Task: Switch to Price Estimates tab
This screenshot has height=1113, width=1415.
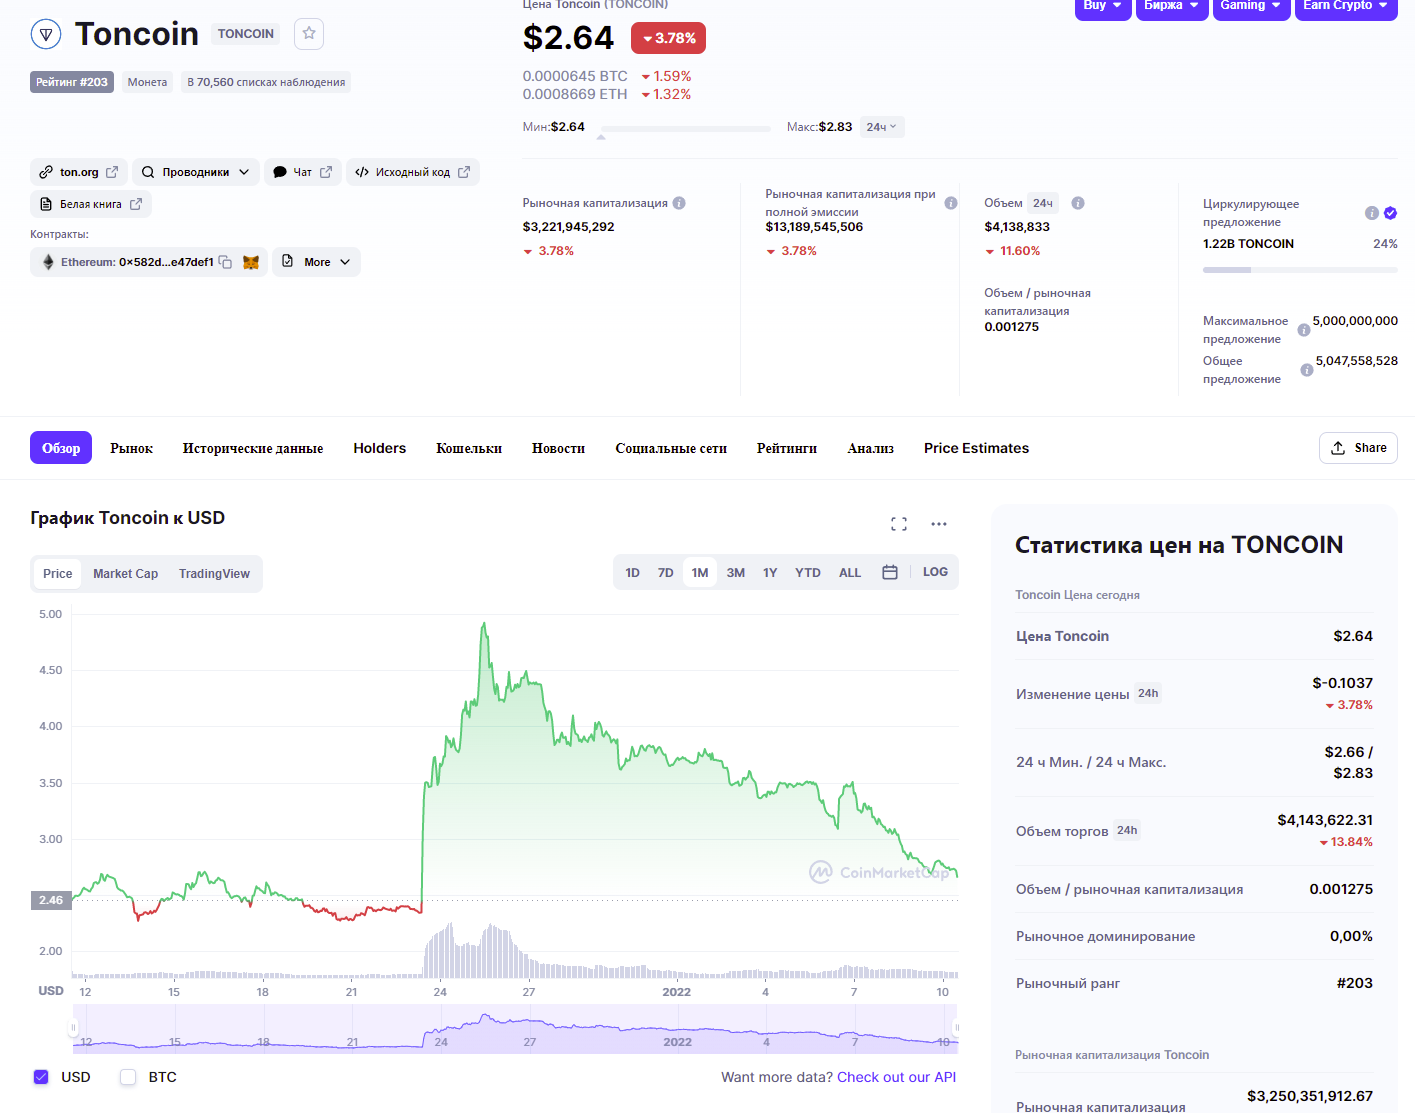Action: coord(976,448)
